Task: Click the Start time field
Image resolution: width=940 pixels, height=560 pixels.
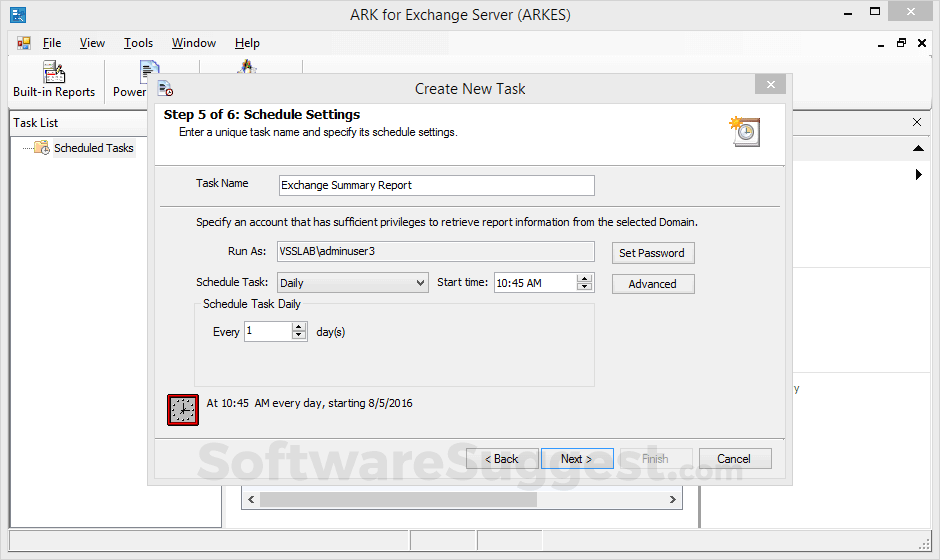Action: coord(535,282)
